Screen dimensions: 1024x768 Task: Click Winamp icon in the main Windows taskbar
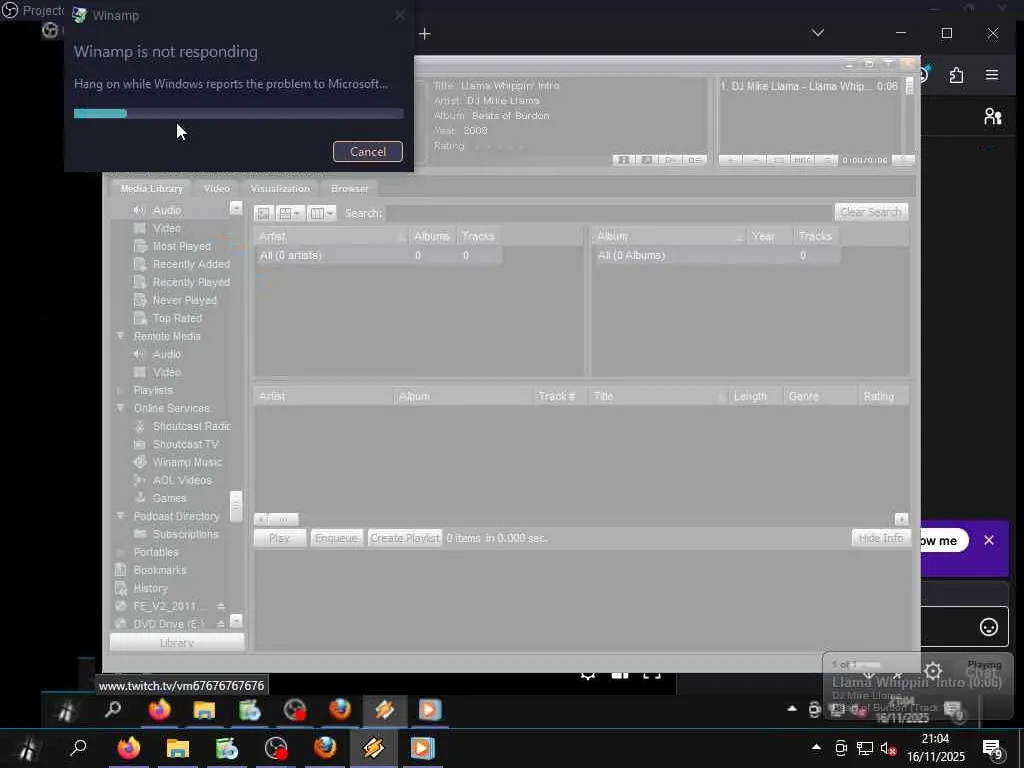pos(374,748)
